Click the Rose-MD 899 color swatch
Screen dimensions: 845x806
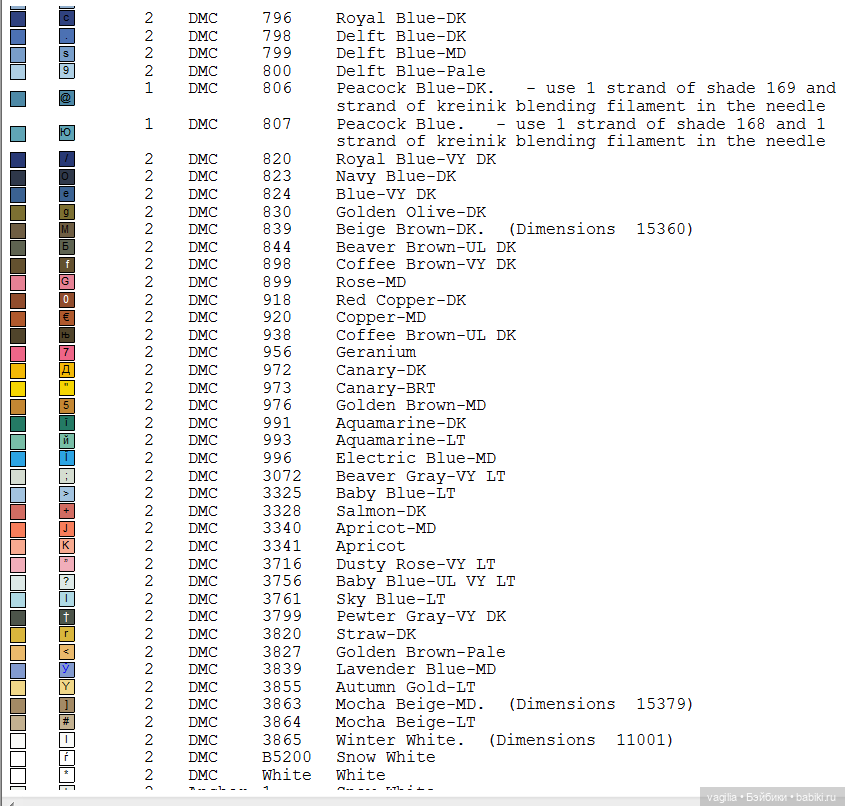[18, 282]
